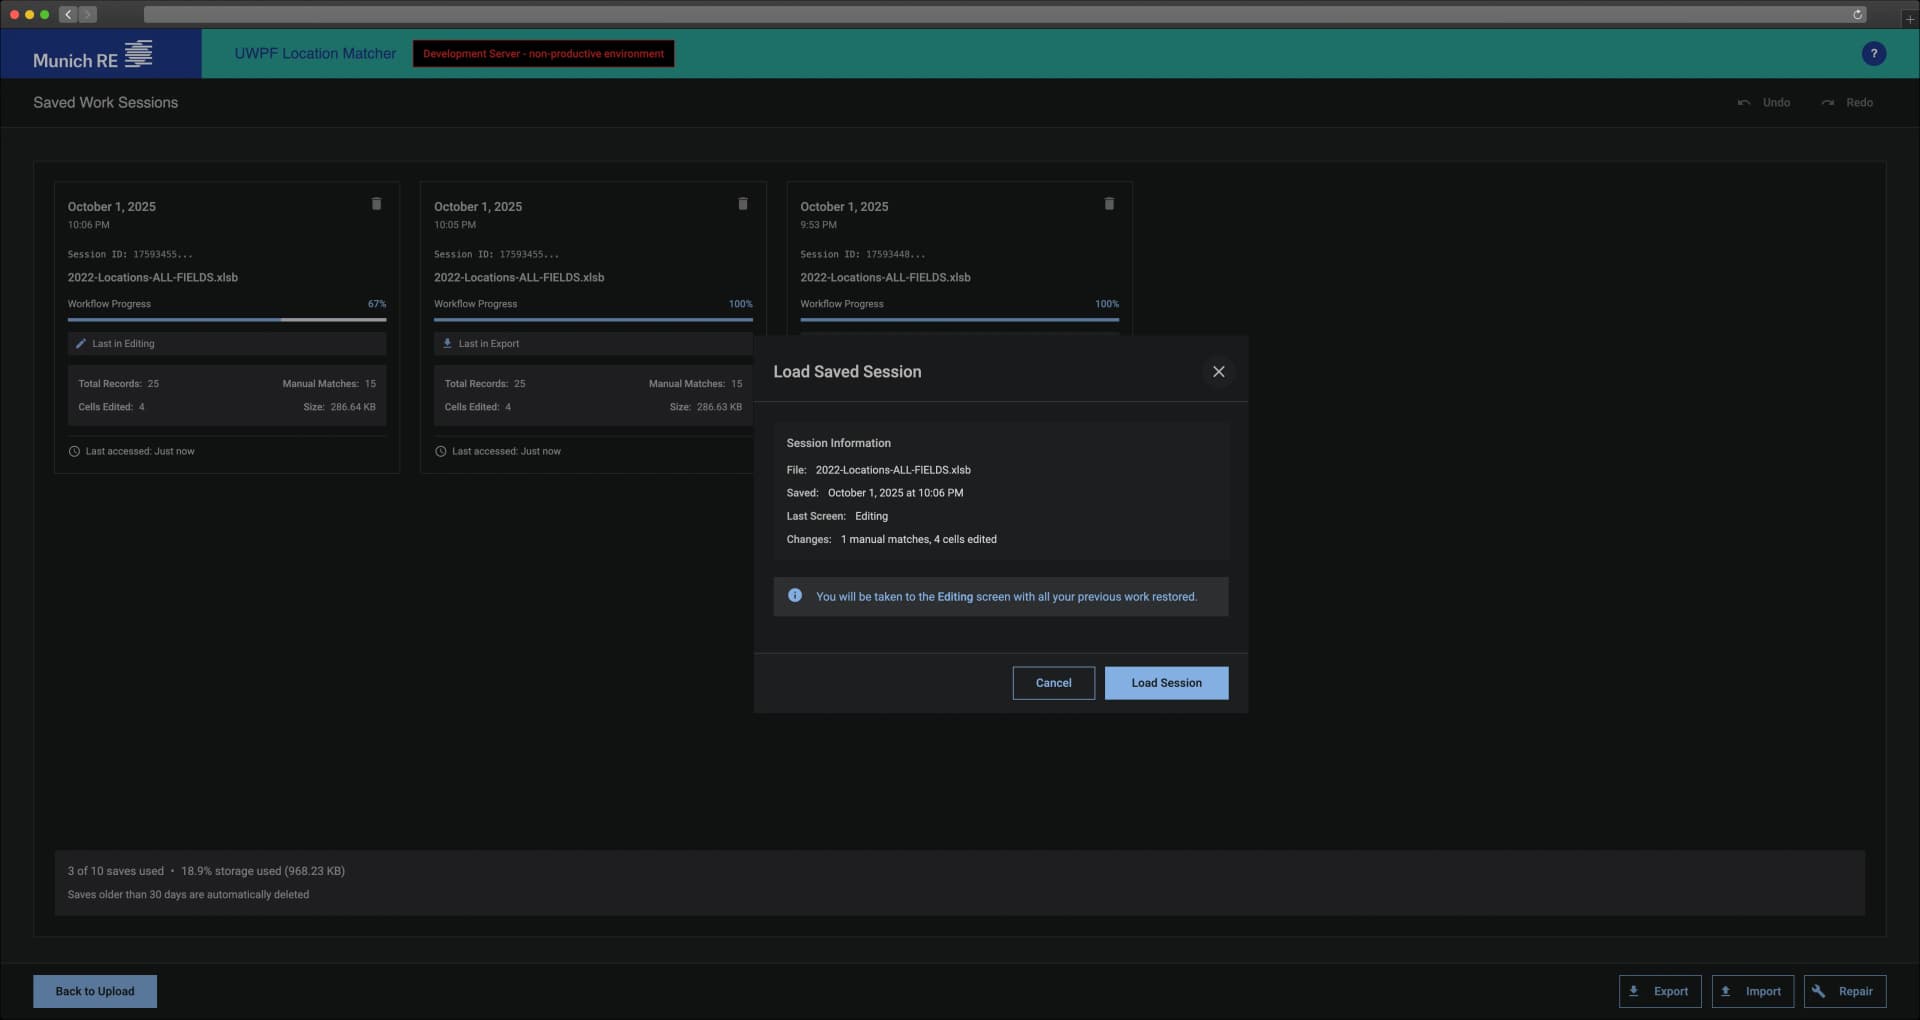Click the 10:05 PM card's progress bar
The image size is (1920, 1020).
[593, 320]
